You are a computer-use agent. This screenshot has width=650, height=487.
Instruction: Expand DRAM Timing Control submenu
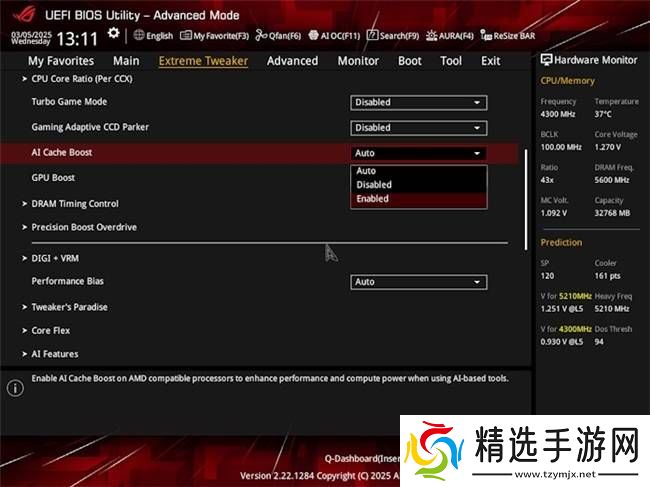coord(75,204)
